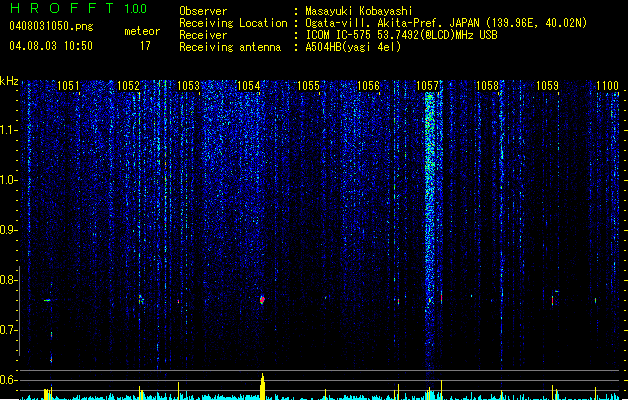Screen dimensions: 629x400
Task: Click the Observer name Masayuki Kobayashi
Action: tap(359, 11)
